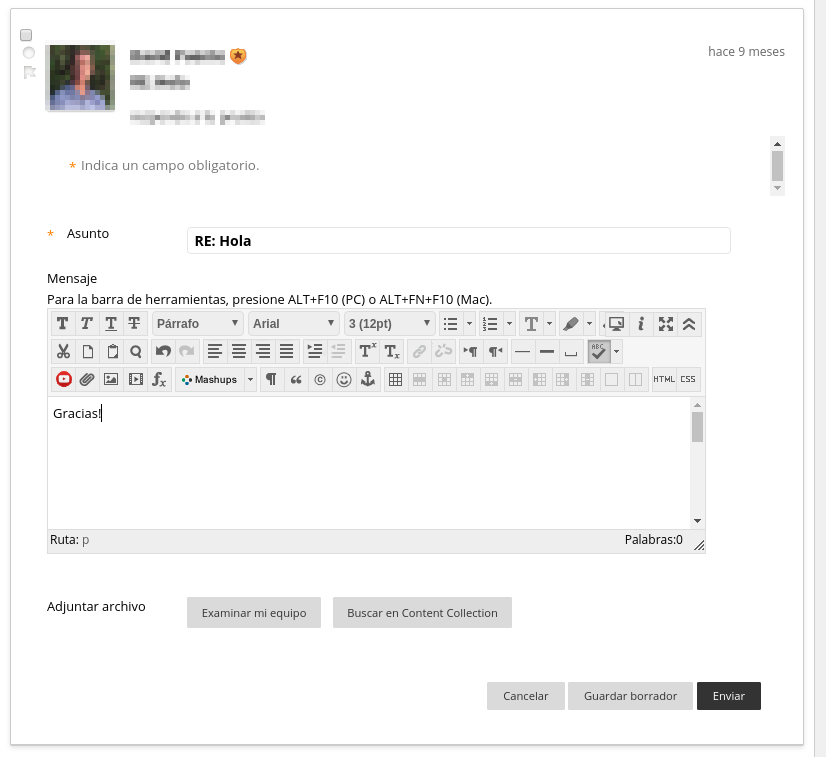This screenshot has height=757, width=826.
Task: Insert an anchor
Action: tap(368, 380)
